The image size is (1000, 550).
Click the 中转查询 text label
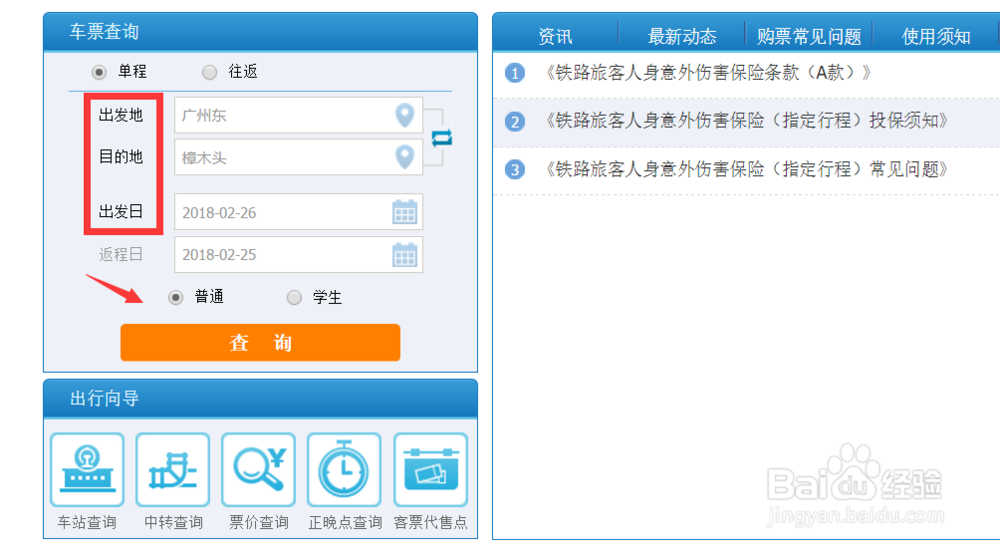173,523
